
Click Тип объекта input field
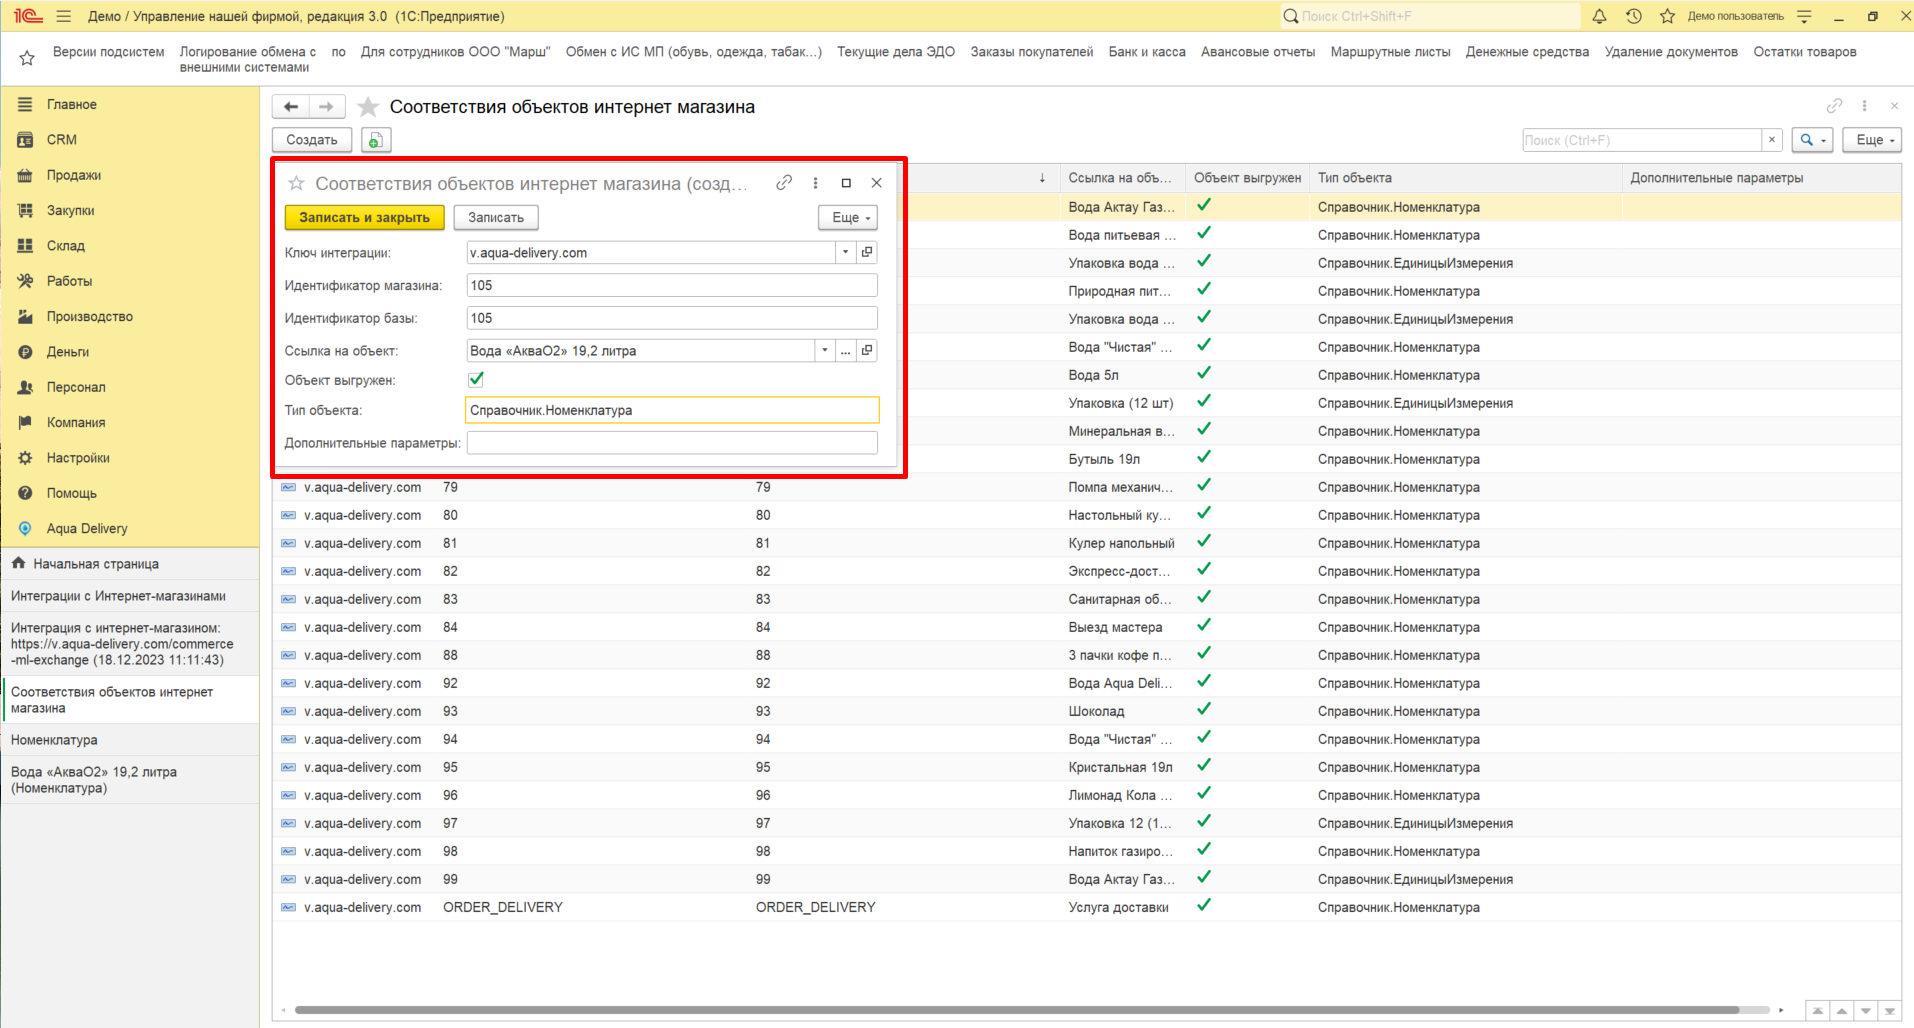(672, 410)
